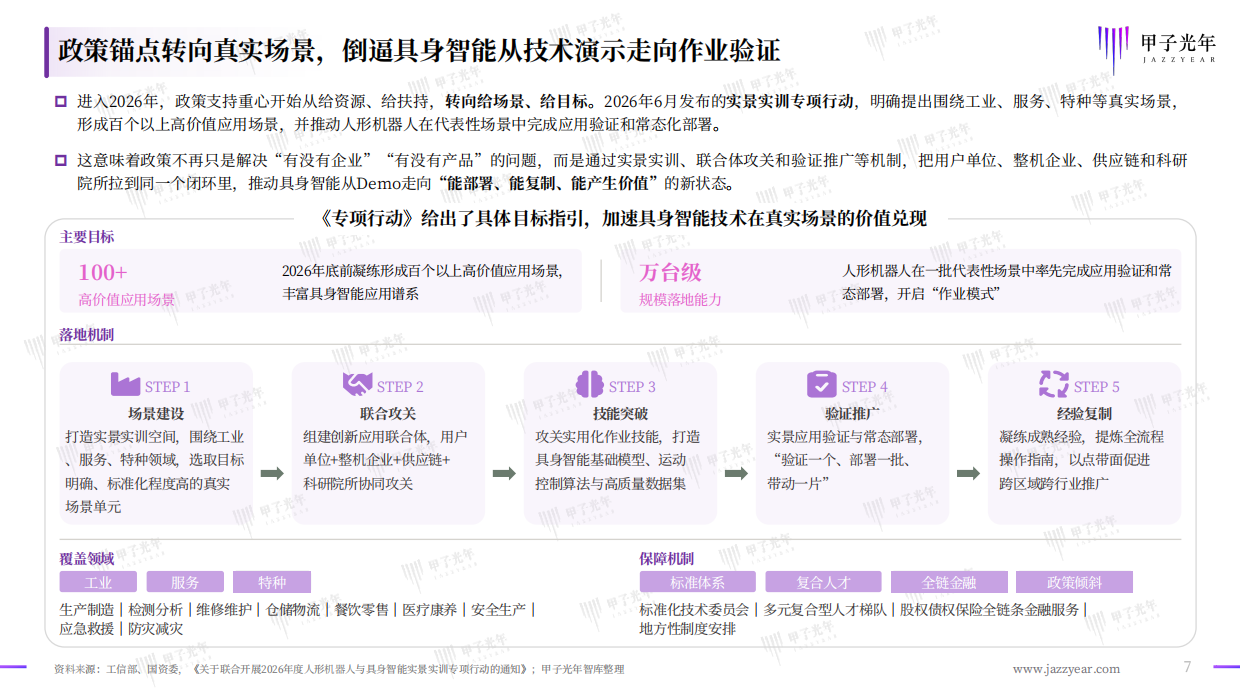Click the text 防灾减灾
The image size is (1240, 697).
(x=156, y=629)
